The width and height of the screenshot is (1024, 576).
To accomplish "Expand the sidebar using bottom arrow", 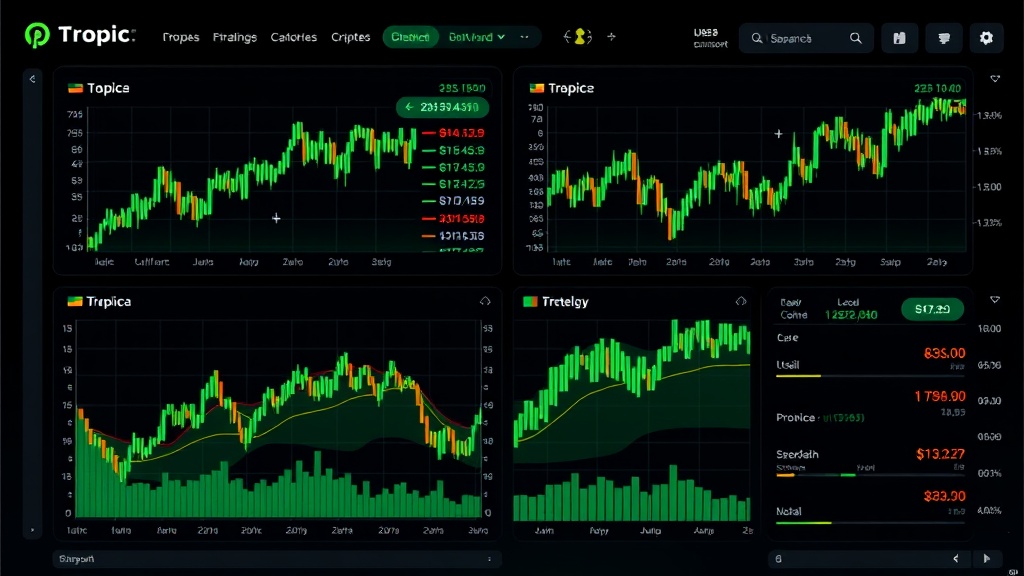I will coord(32,530).
